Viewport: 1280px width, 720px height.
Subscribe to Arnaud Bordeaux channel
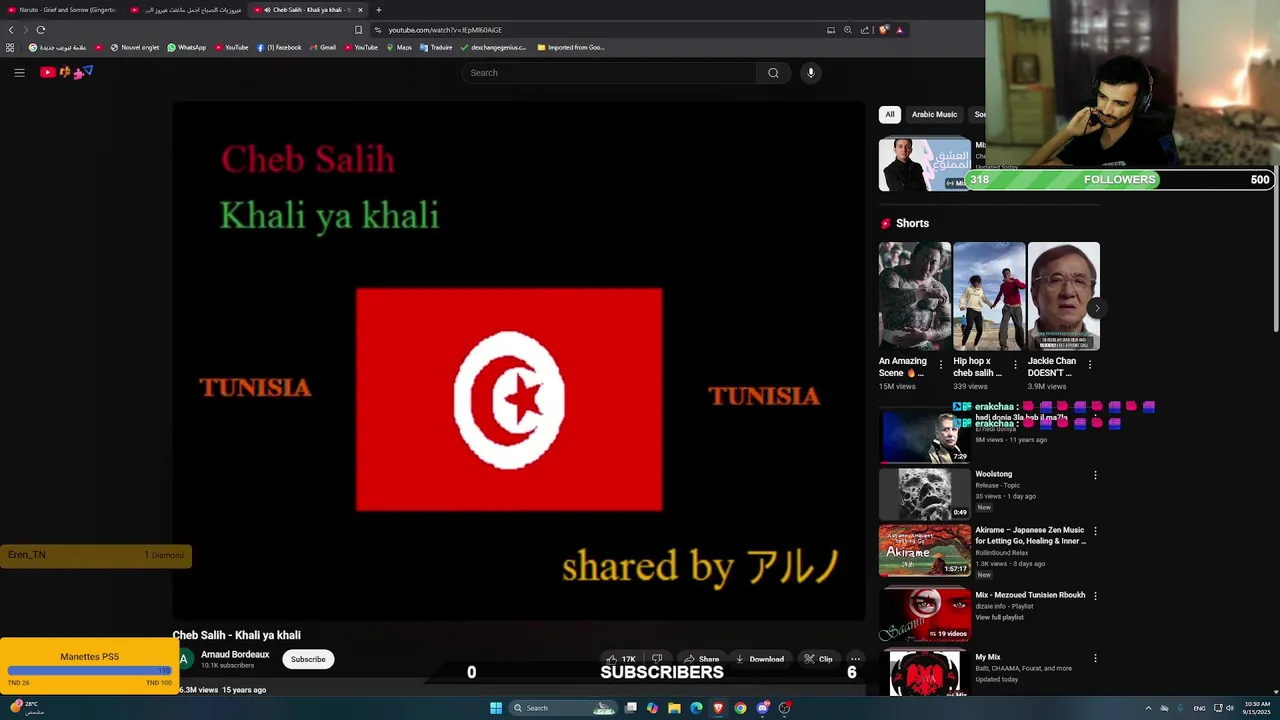click(x=308, y=659)
